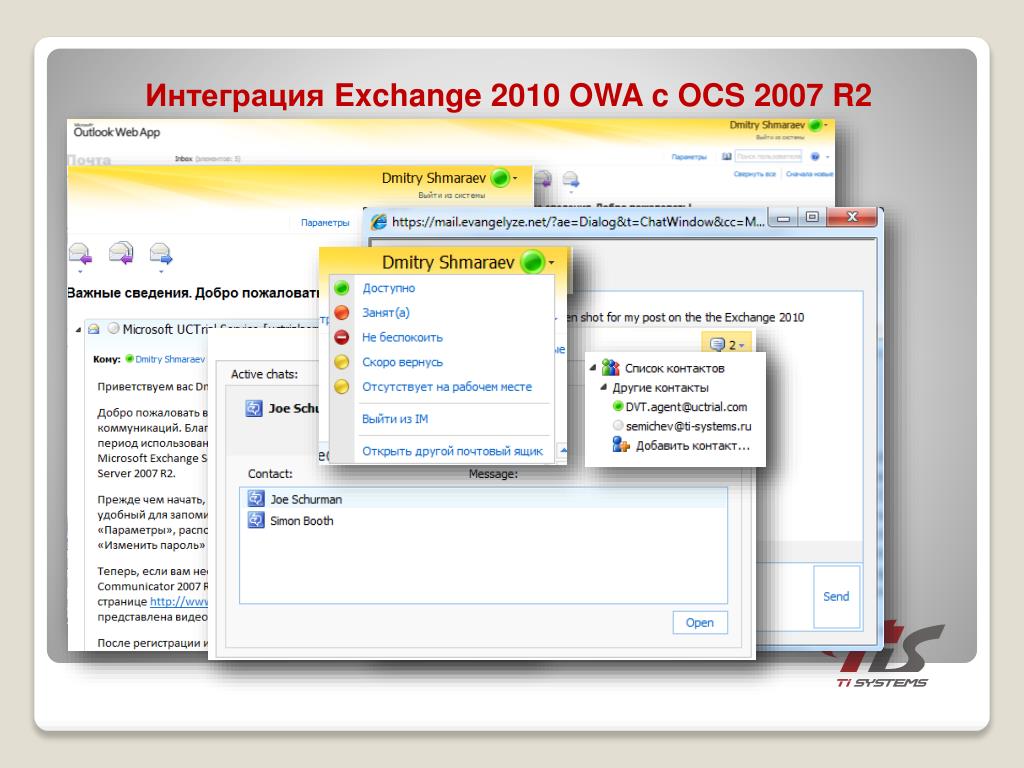1024x768 pixels.
Task: Open dropdown arrow under Forward icon
Action: pos(161,270)
